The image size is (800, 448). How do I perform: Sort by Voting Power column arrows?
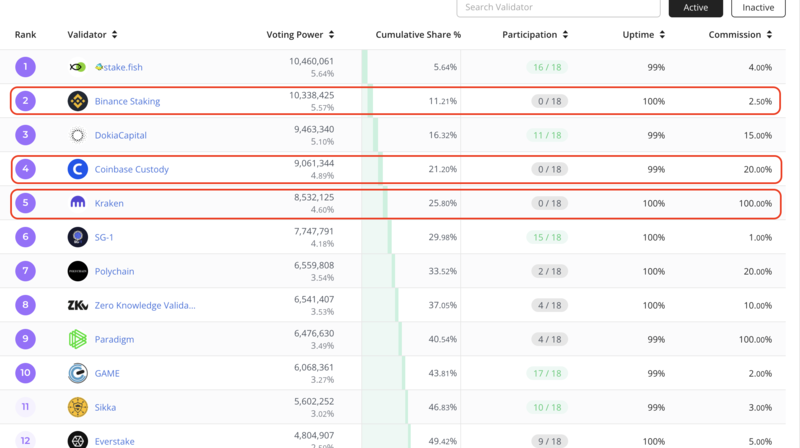(x=332, y=34)
